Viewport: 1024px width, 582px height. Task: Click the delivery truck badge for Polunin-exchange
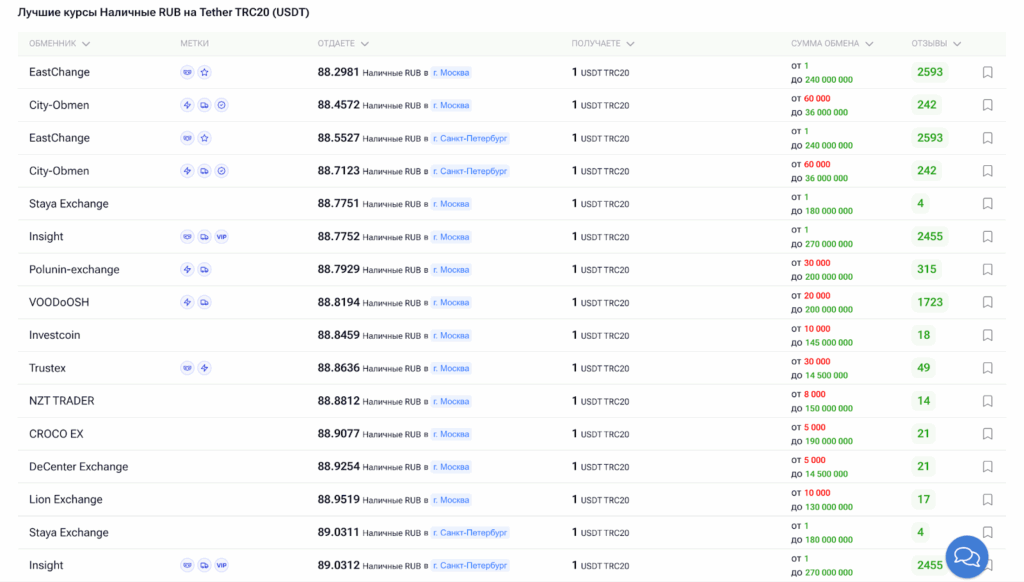point(204,270)
